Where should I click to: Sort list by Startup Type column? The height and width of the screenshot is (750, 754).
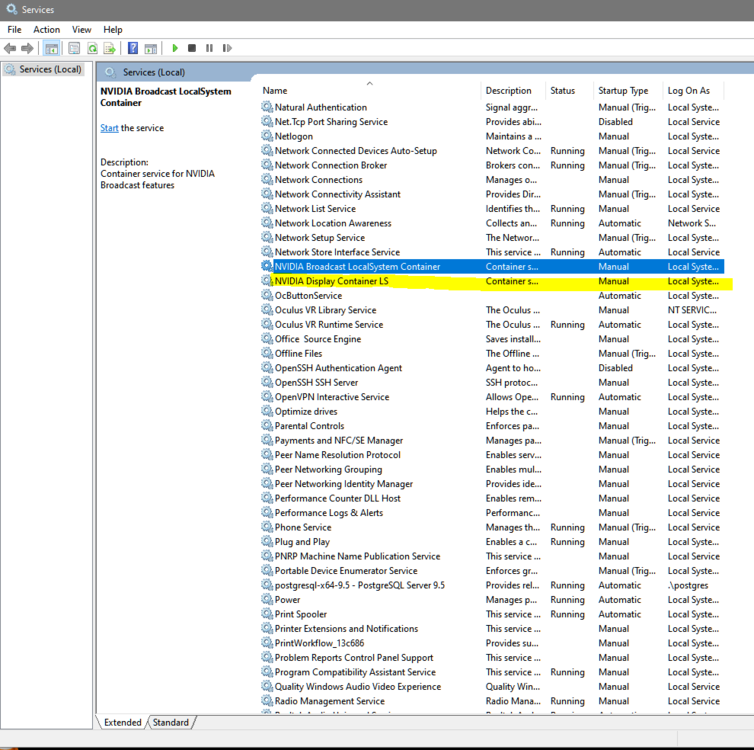click(x=623, y=91)
